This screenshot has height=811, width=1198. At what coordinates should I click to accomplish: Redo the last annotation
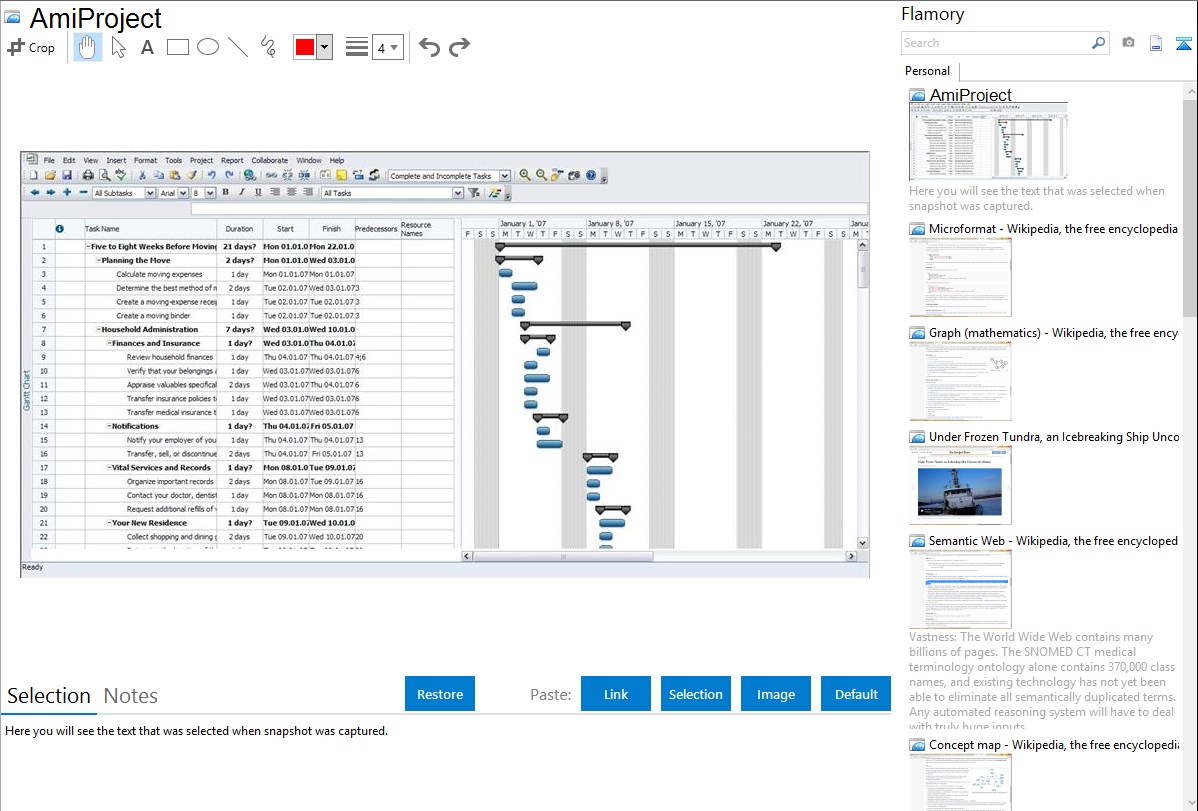pos(459,47)
